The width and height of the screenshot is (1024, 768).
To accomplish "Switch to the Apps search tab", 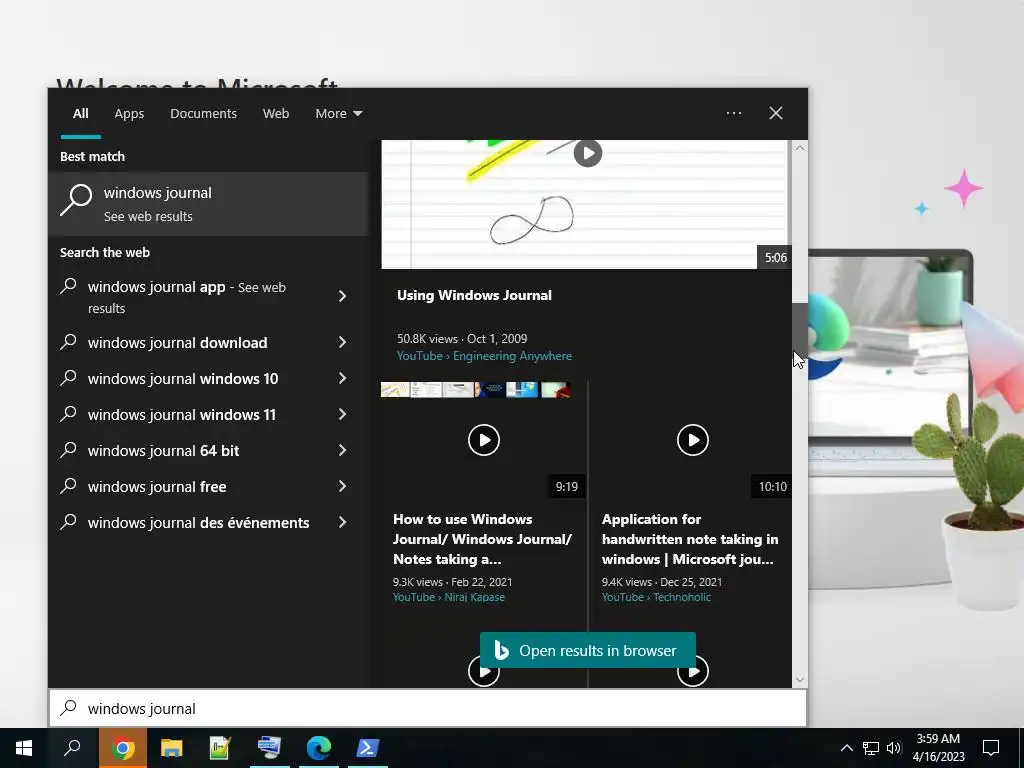I will [129, 114].
